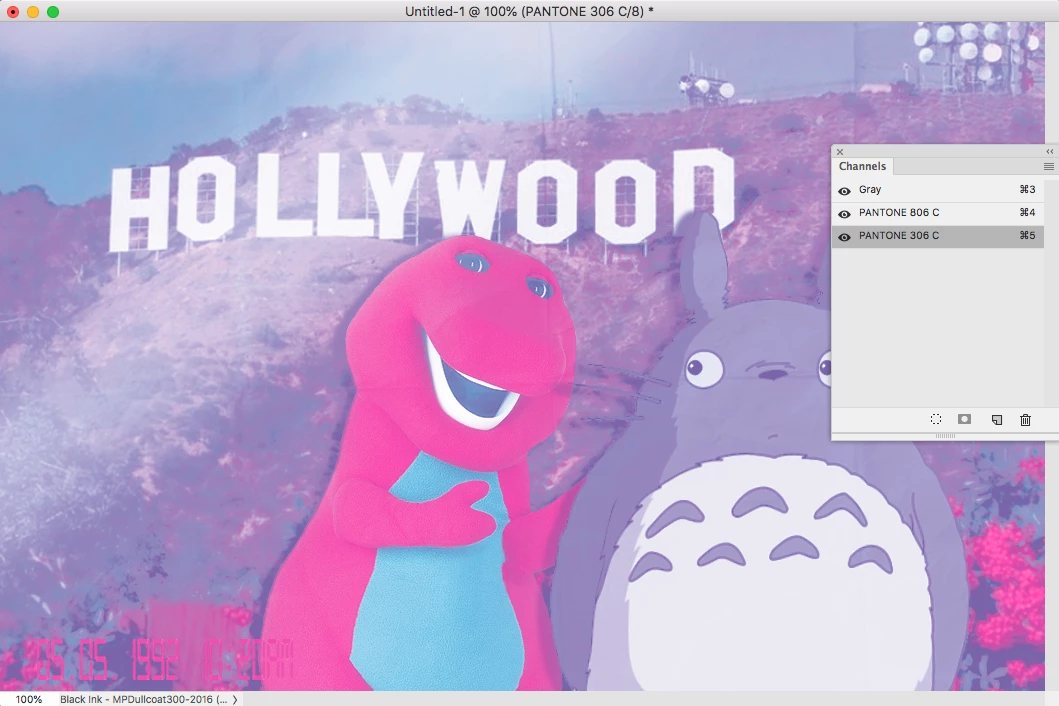Maximize the document window green button

pos(53,11)
